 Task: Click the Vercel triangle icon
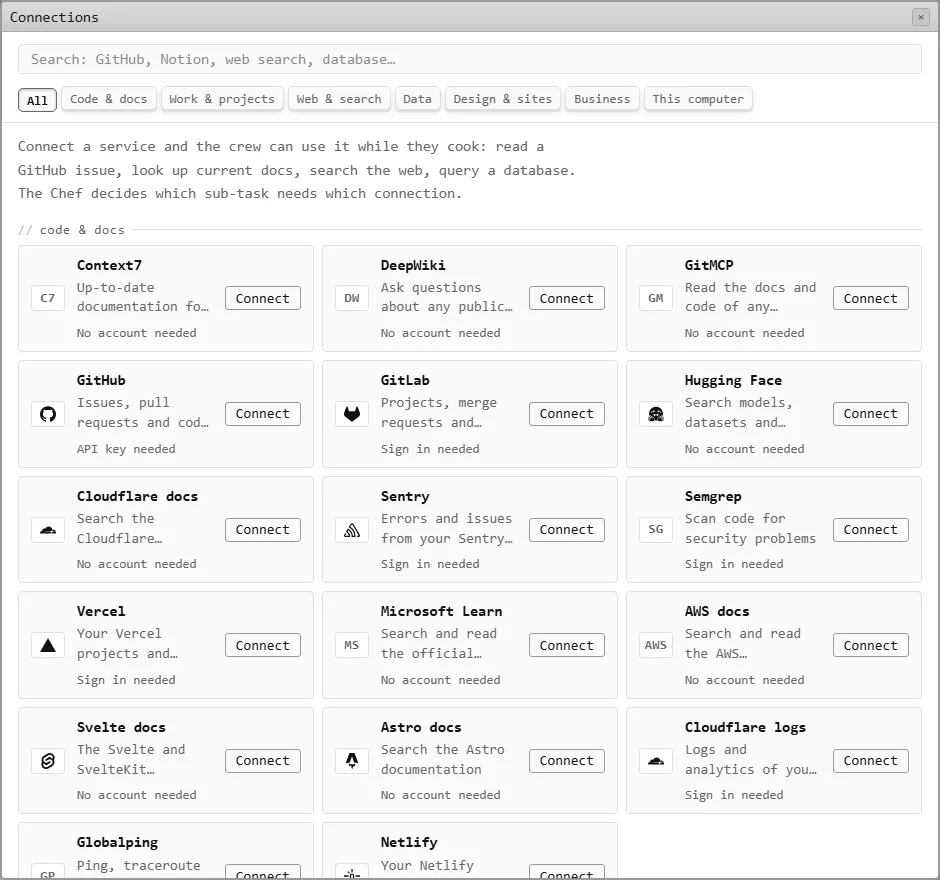48,645
